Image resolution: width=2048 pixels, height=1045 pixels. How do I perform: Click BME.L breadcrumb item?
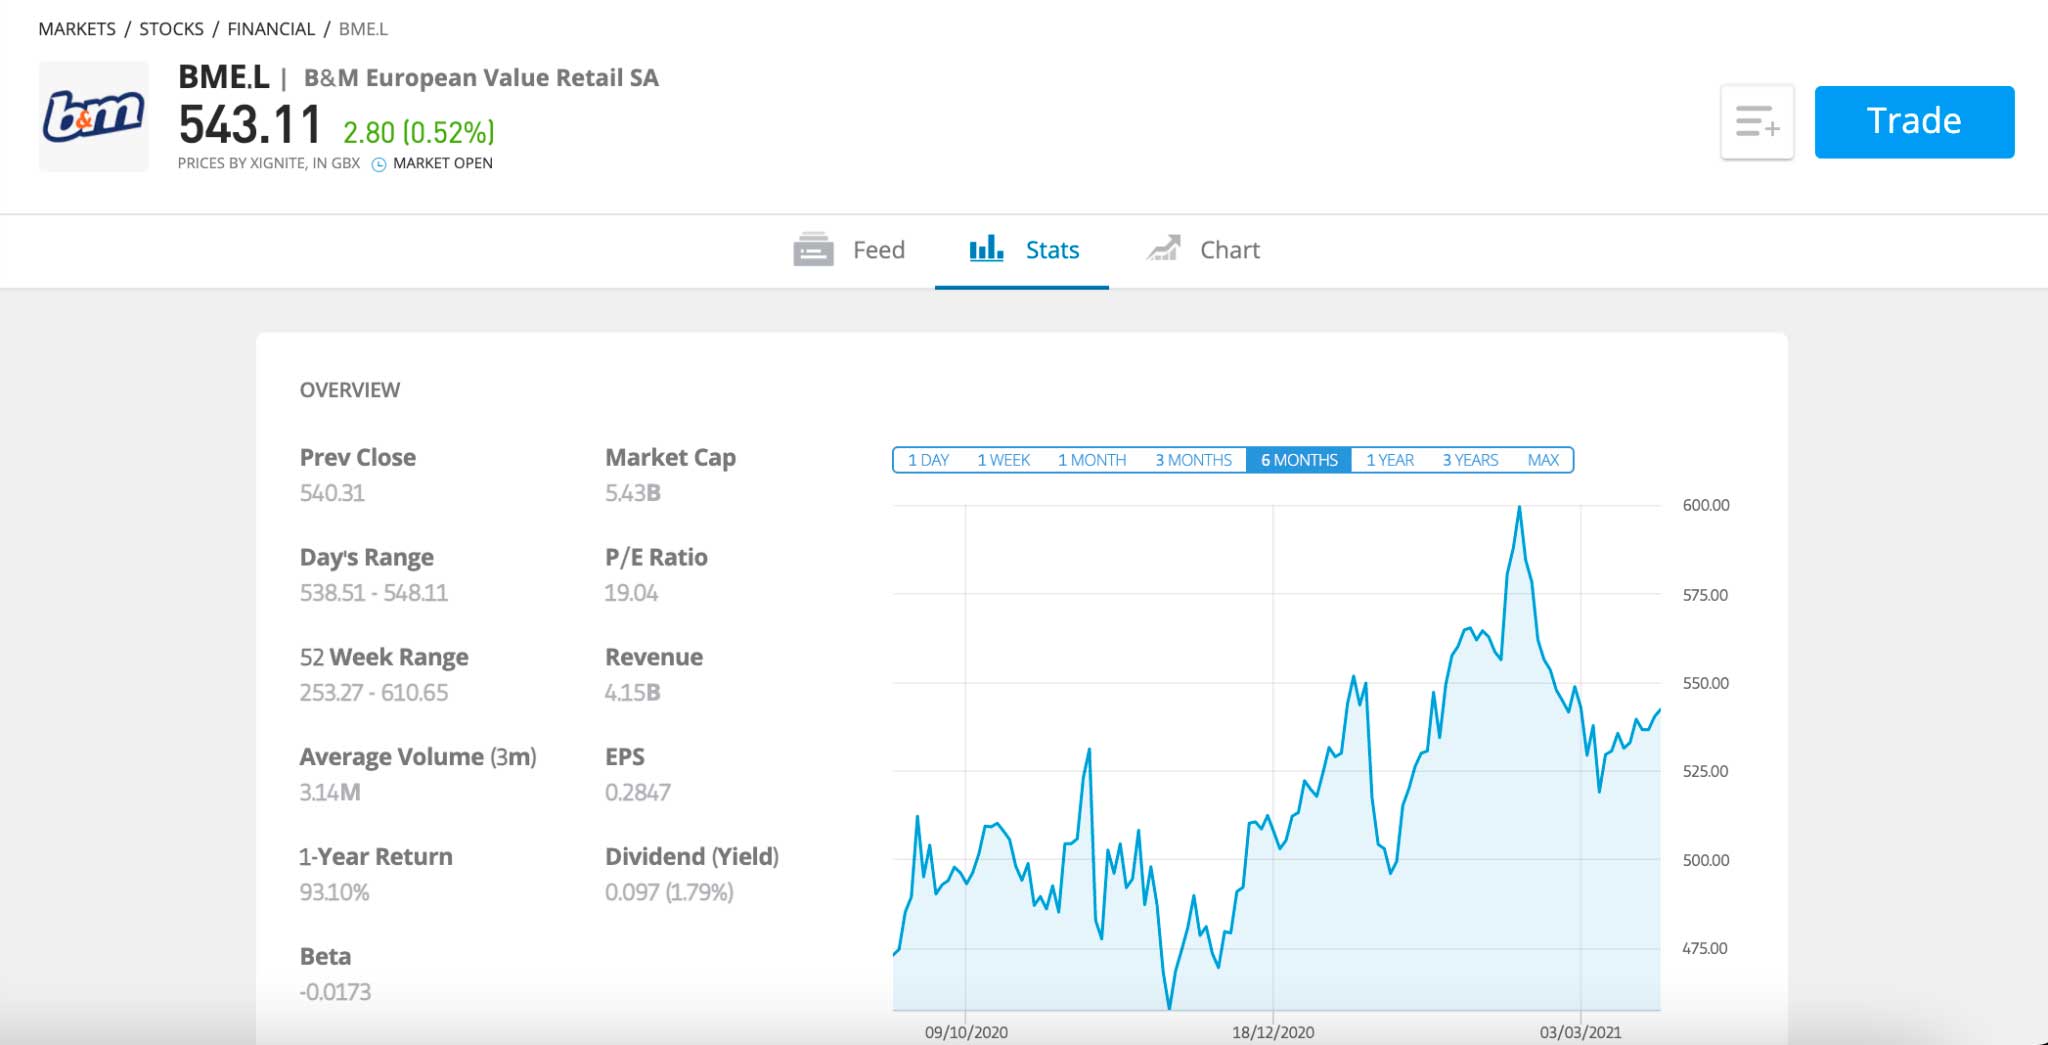pos(363,29)
